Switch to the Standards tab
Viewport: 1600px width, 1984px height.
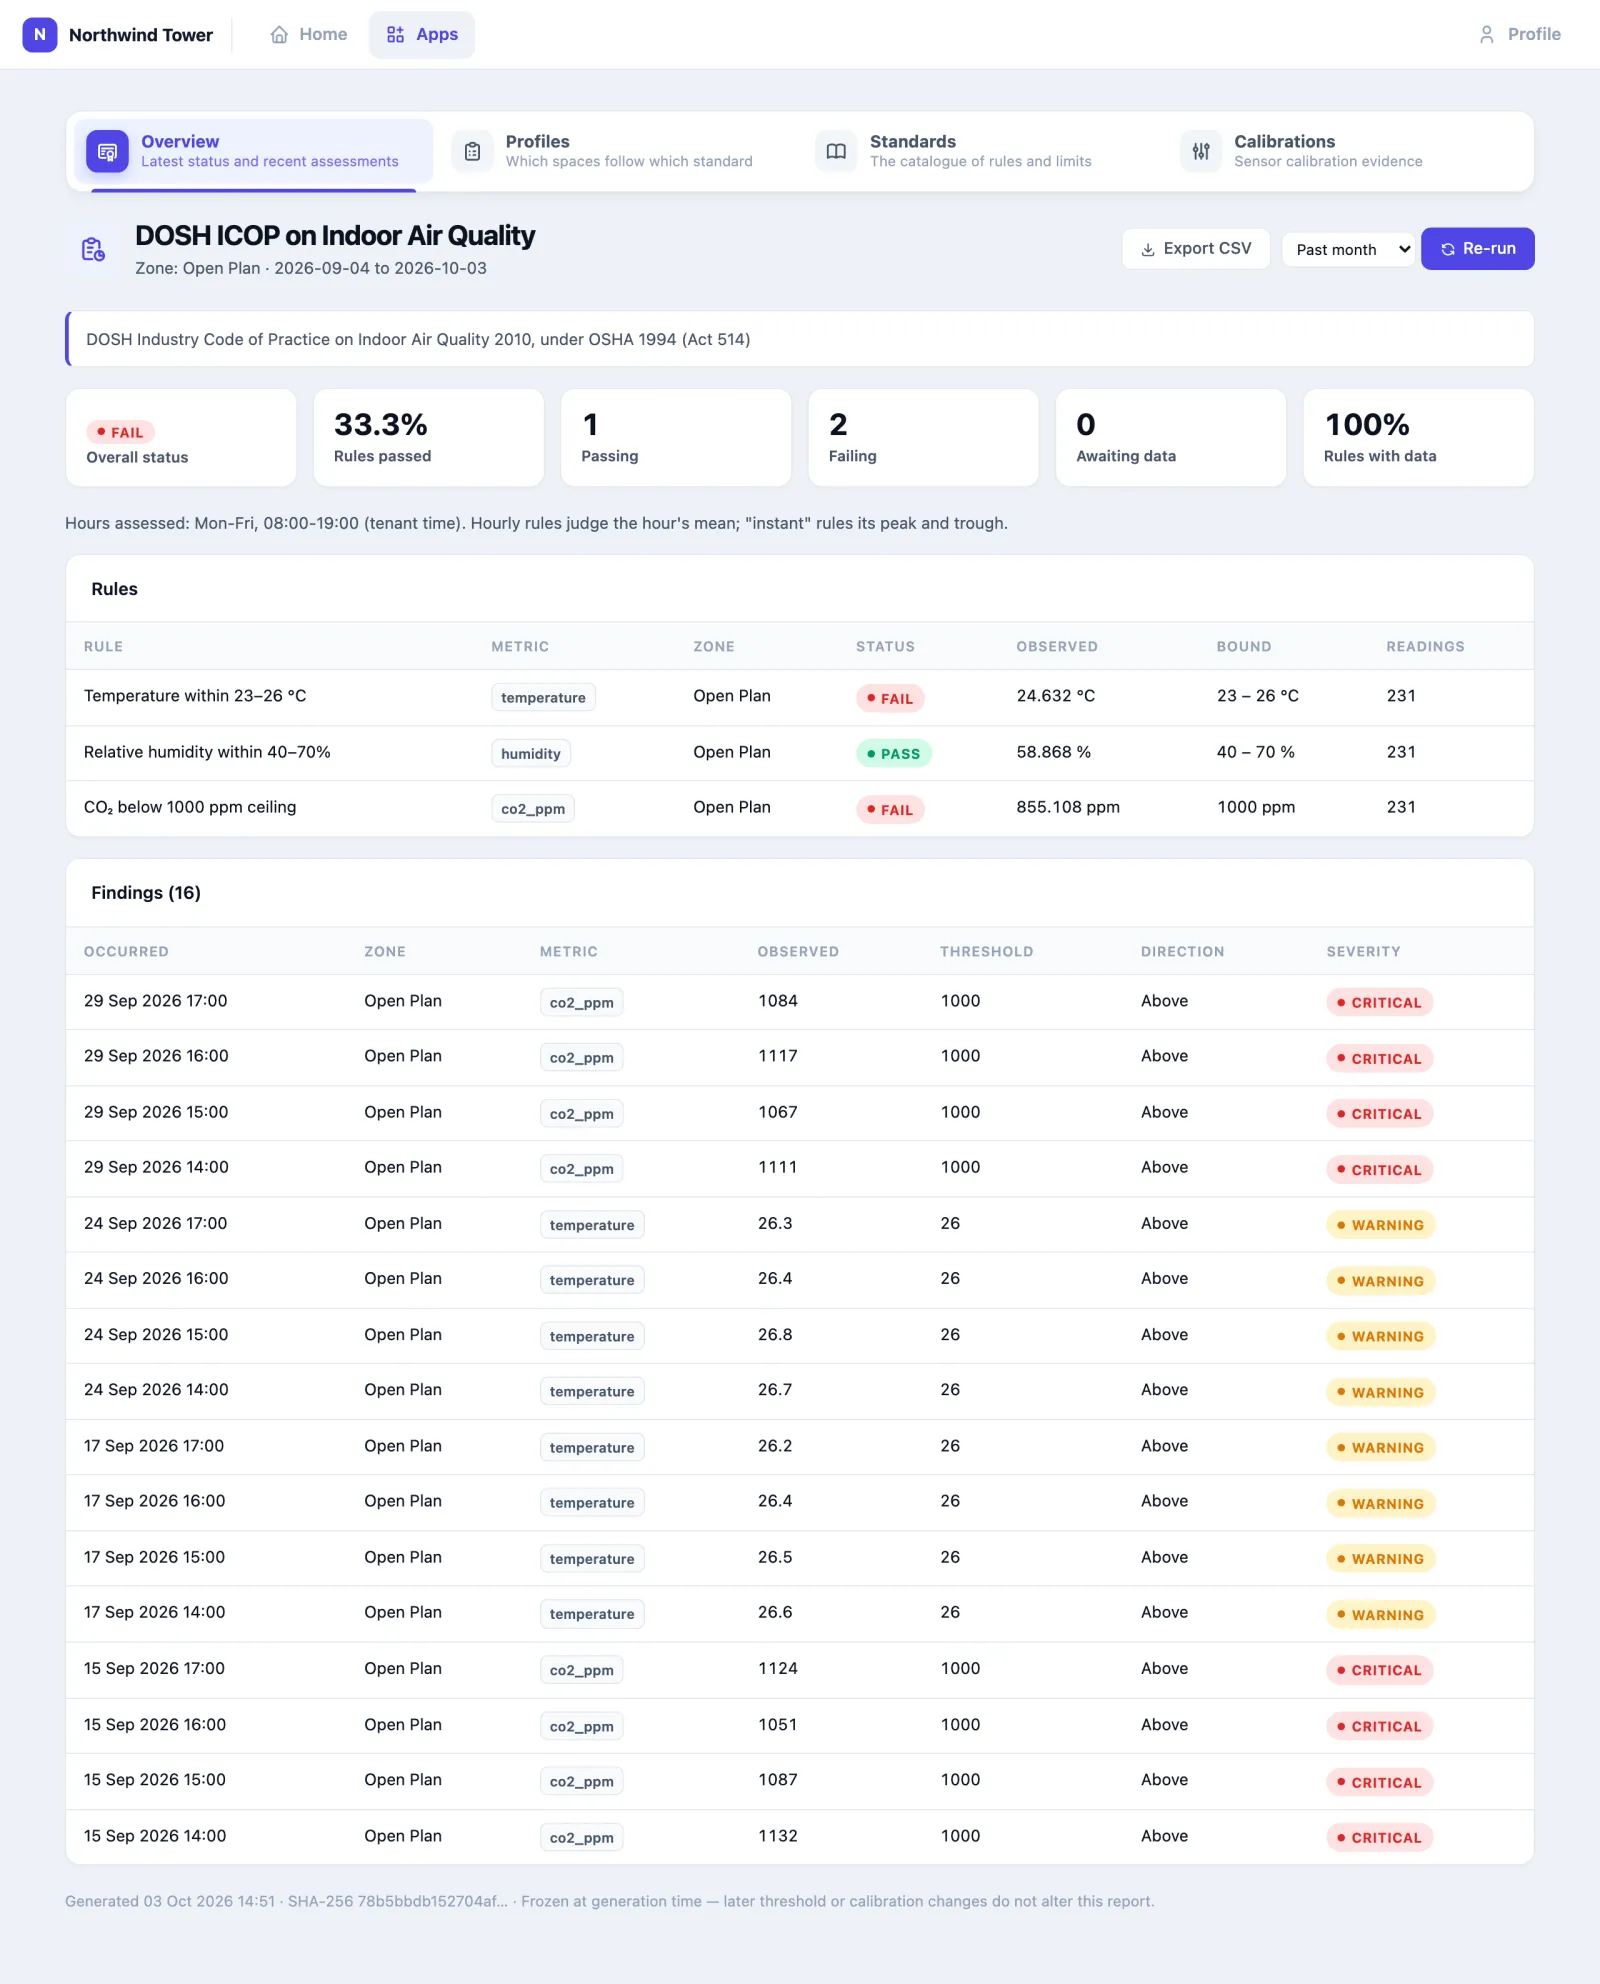[982, 152]
